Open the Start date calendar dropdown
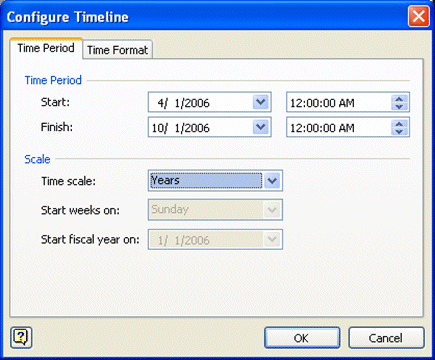Screen dimensions: 435x360 pyautogui.click(x=261, y=102)
